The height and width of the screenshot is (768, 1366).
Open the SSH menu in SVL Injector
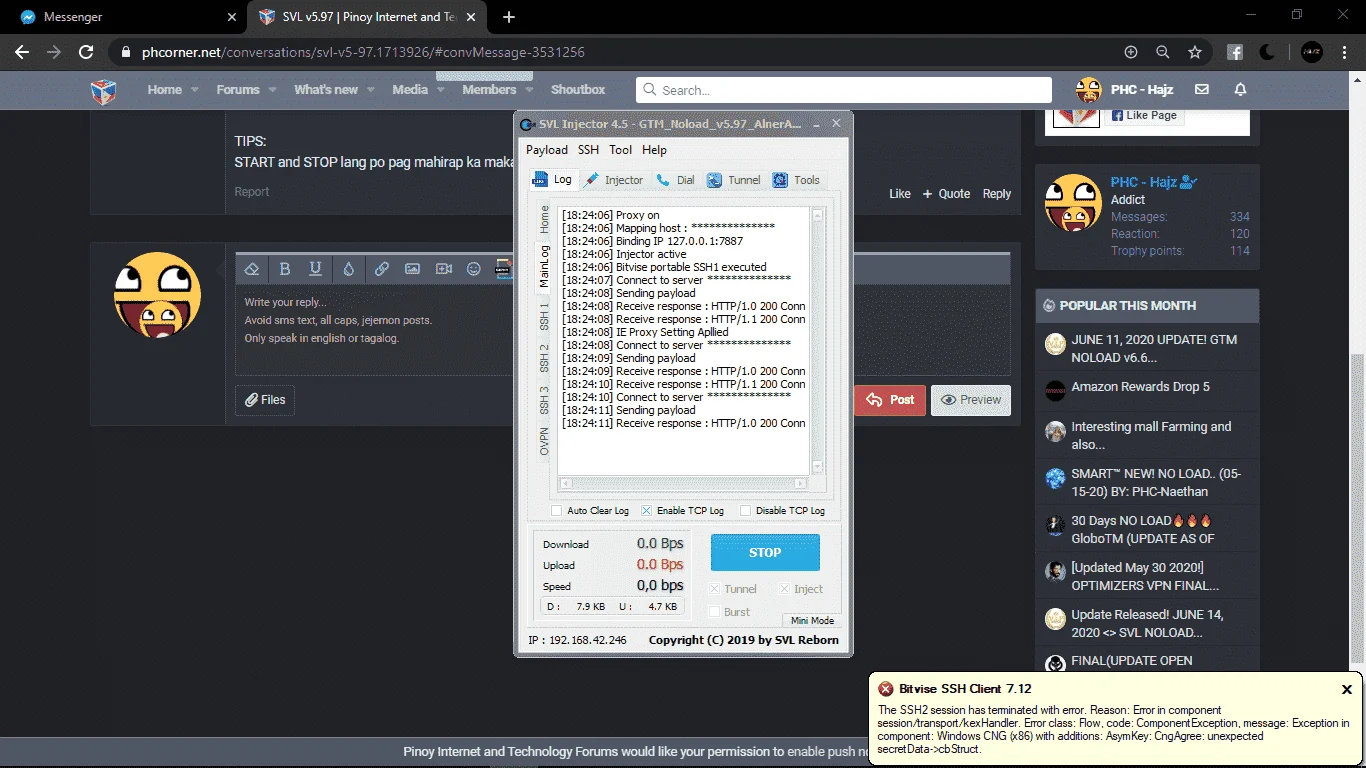(x=588, y=150)
